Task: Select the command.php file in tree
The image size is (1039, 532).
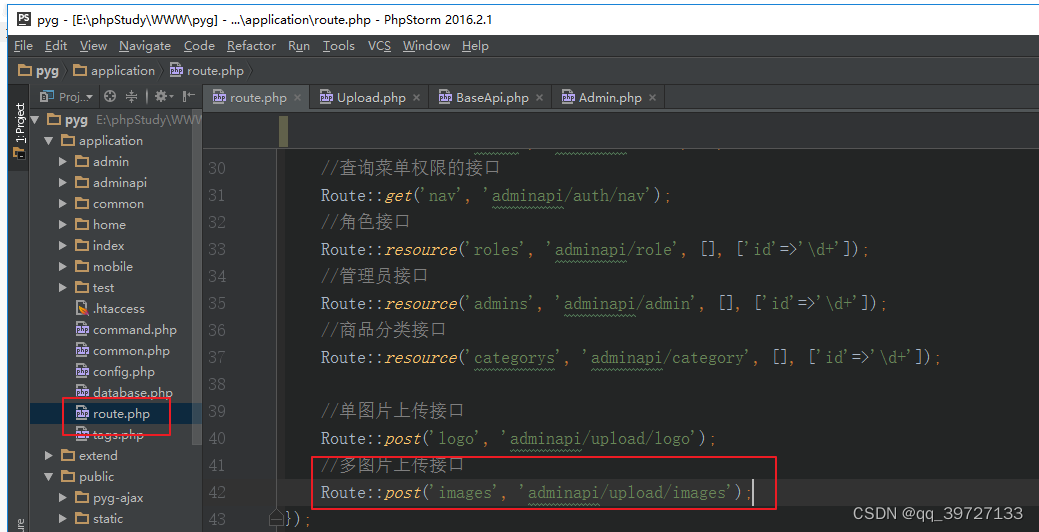Action: pos(126,330)
